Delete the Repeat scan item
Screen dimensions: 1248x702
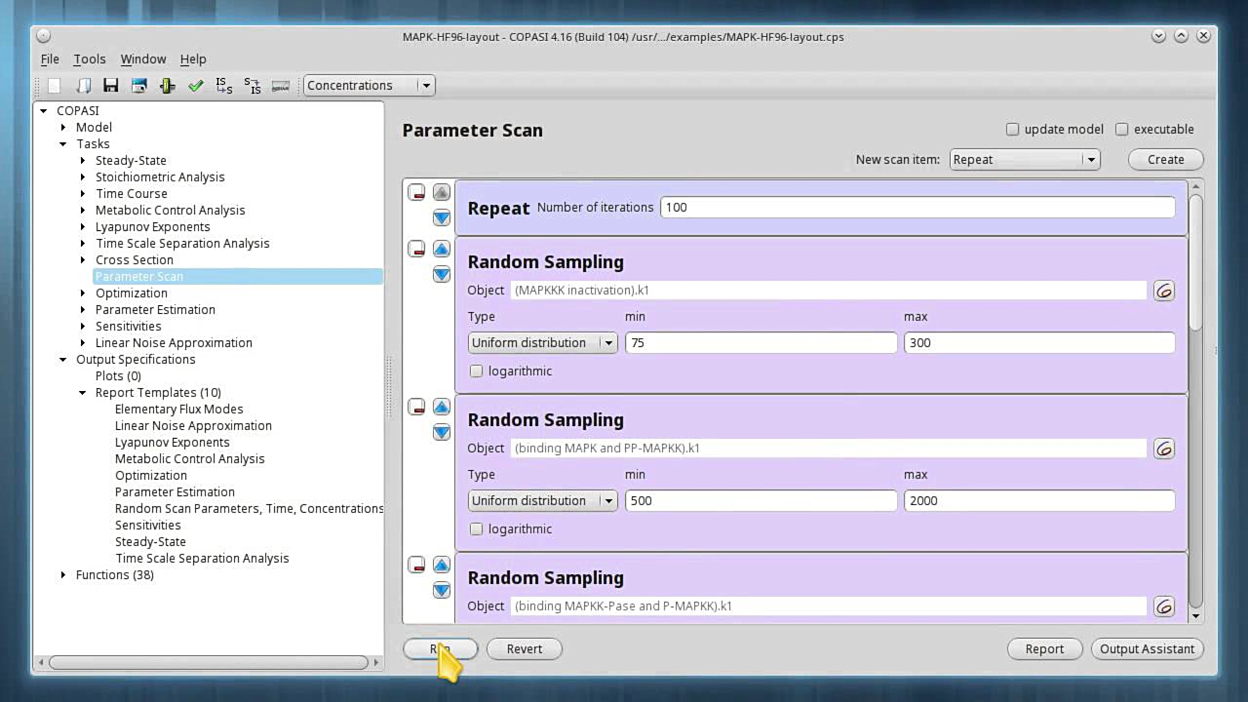416,192
